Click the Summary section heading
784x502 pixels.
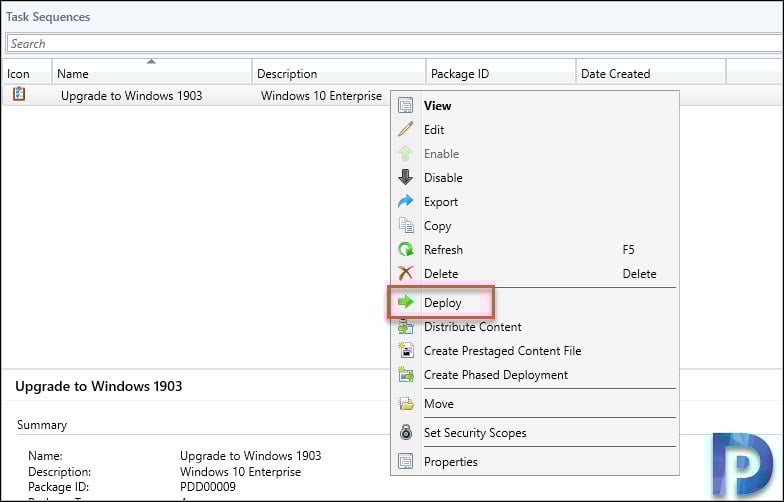click(42, 425)
